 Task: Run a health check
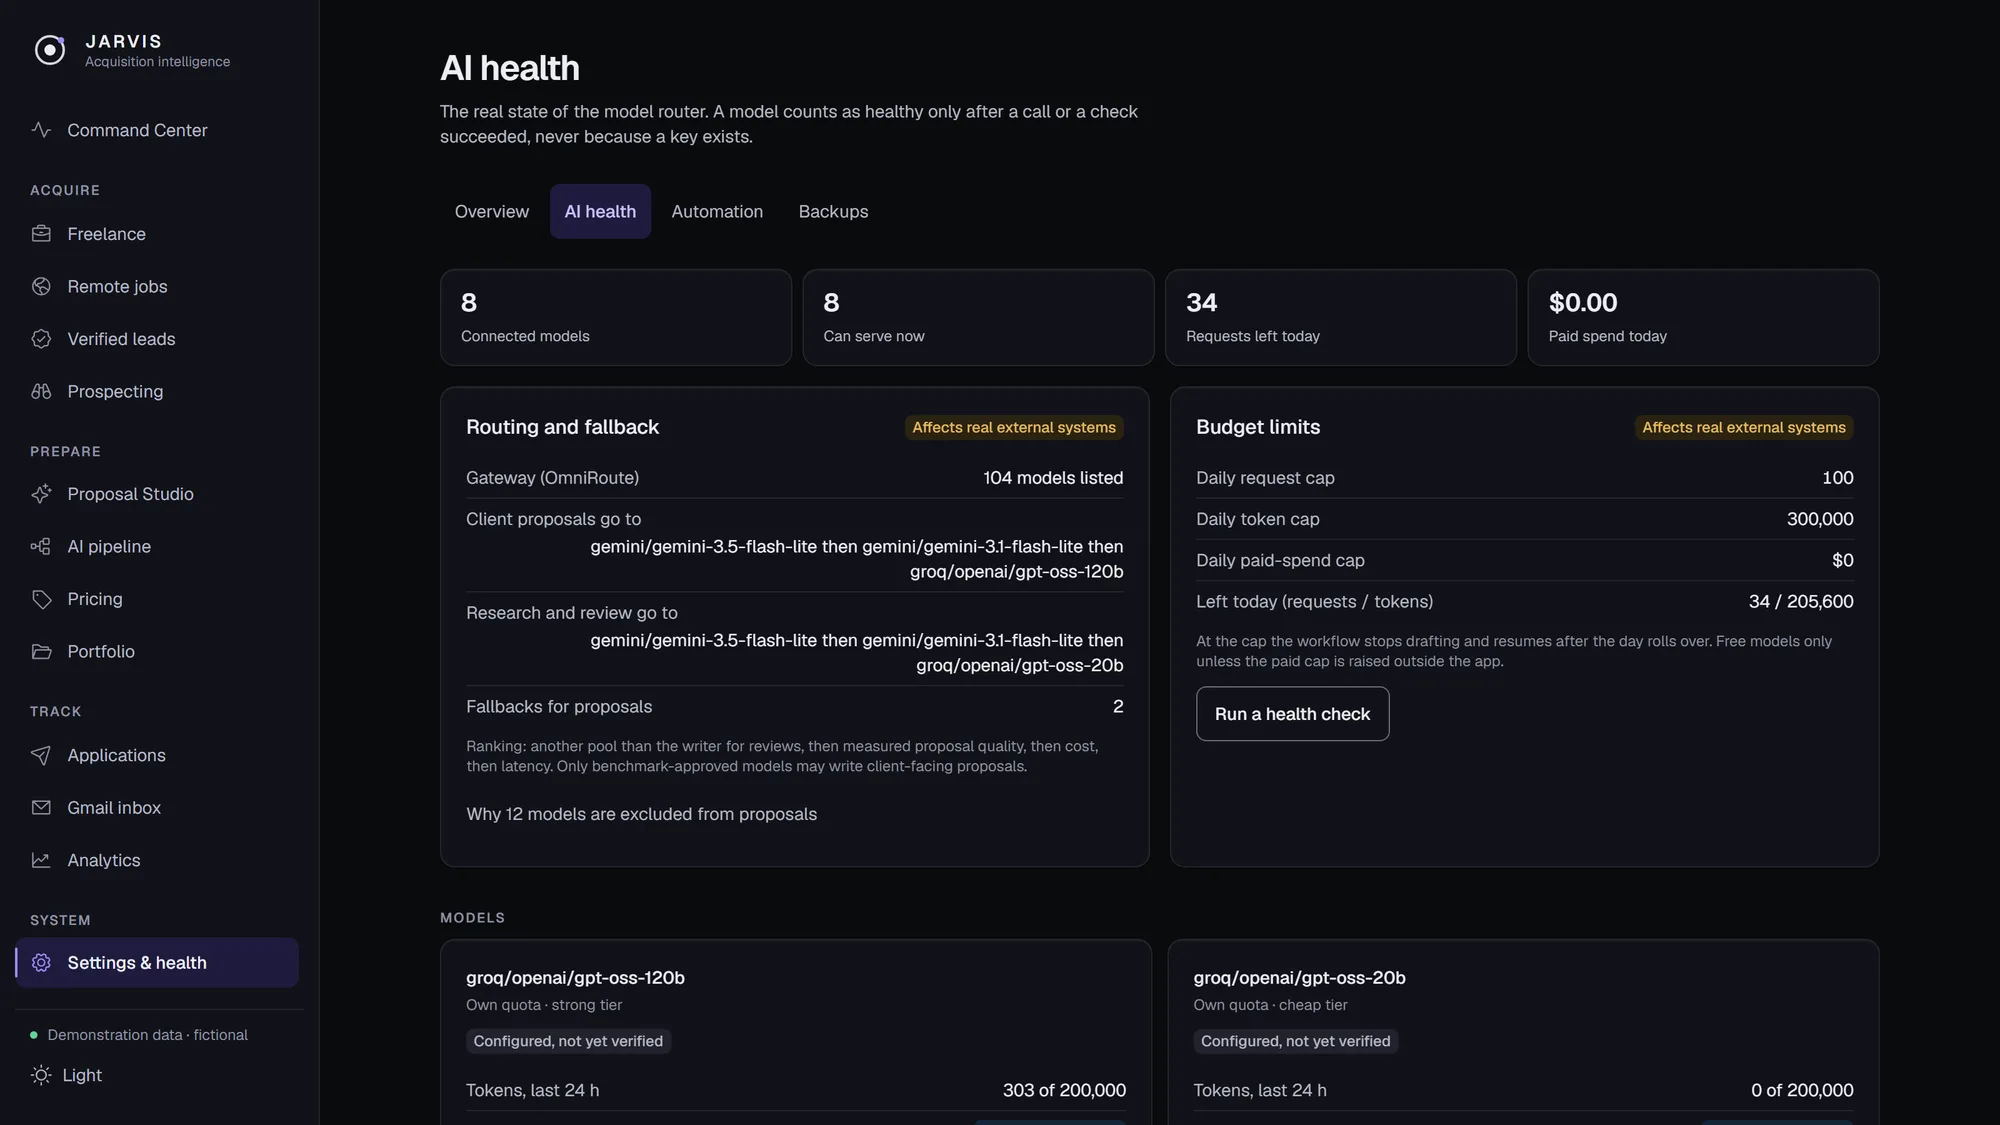click(1292, 714)
